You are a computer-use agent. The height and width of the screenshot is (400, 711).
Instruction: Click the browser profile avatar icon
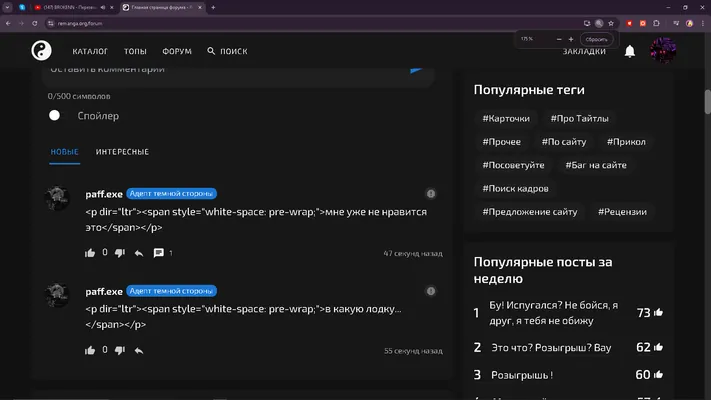click(689, 23)
